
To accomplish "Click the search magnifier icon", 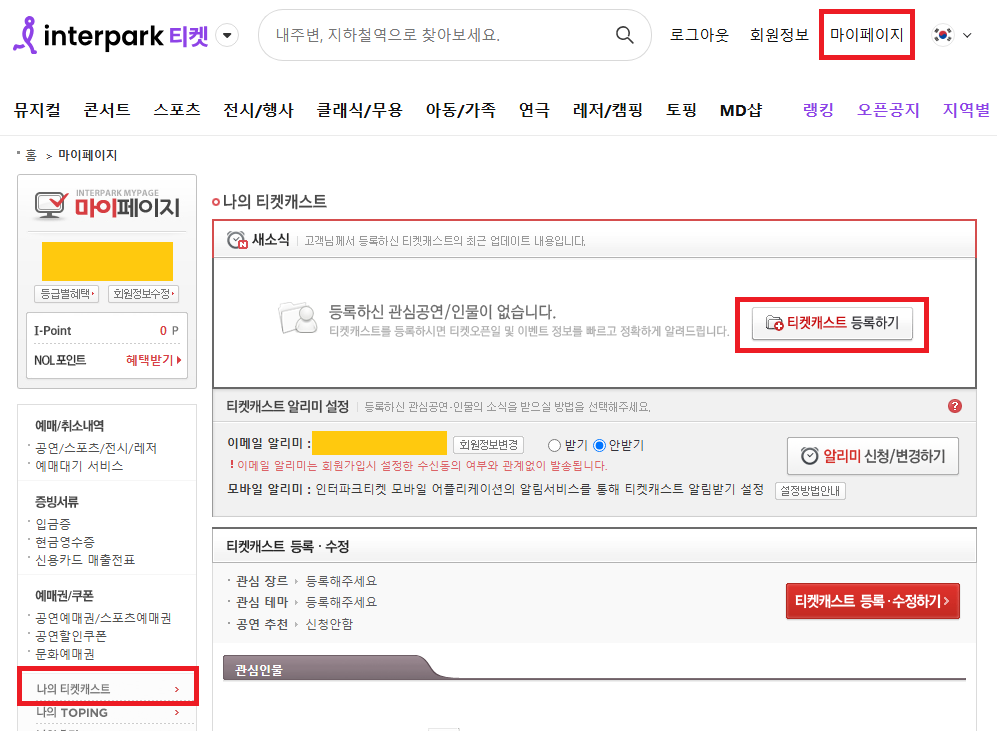I will (x=624, y=35).
